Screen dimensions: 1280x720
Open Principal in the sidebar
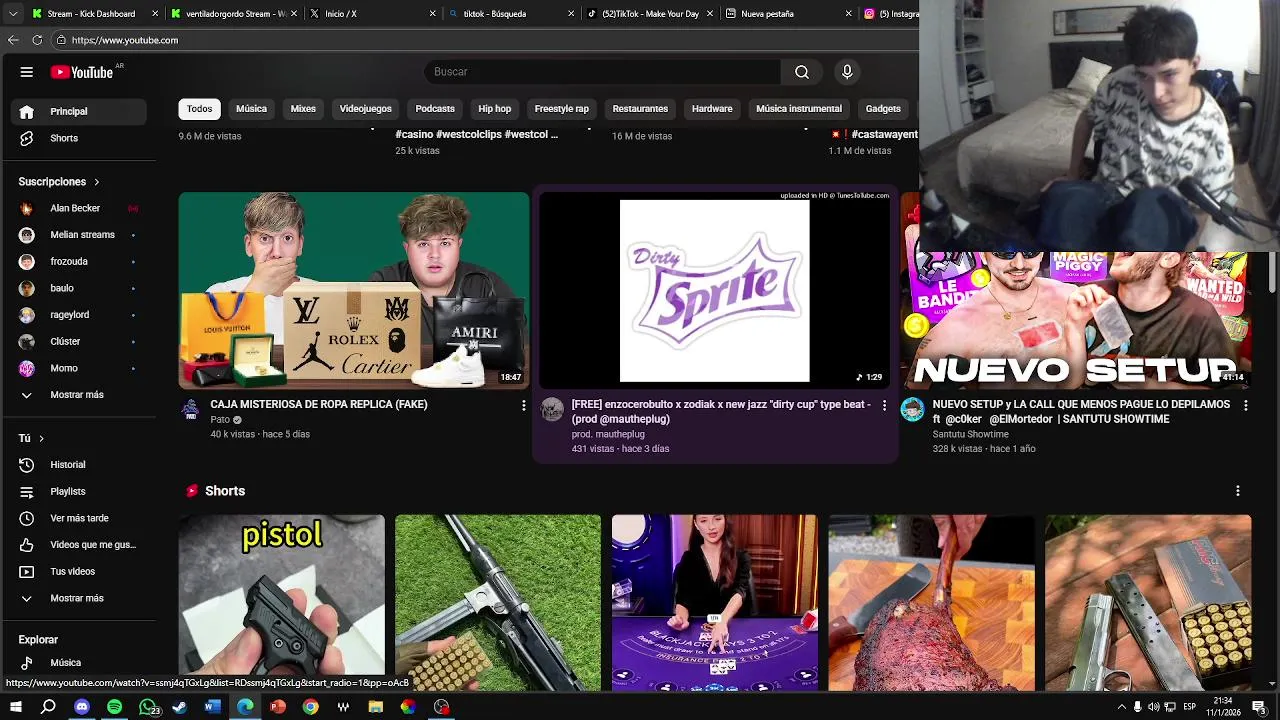(x=78, y=111)
